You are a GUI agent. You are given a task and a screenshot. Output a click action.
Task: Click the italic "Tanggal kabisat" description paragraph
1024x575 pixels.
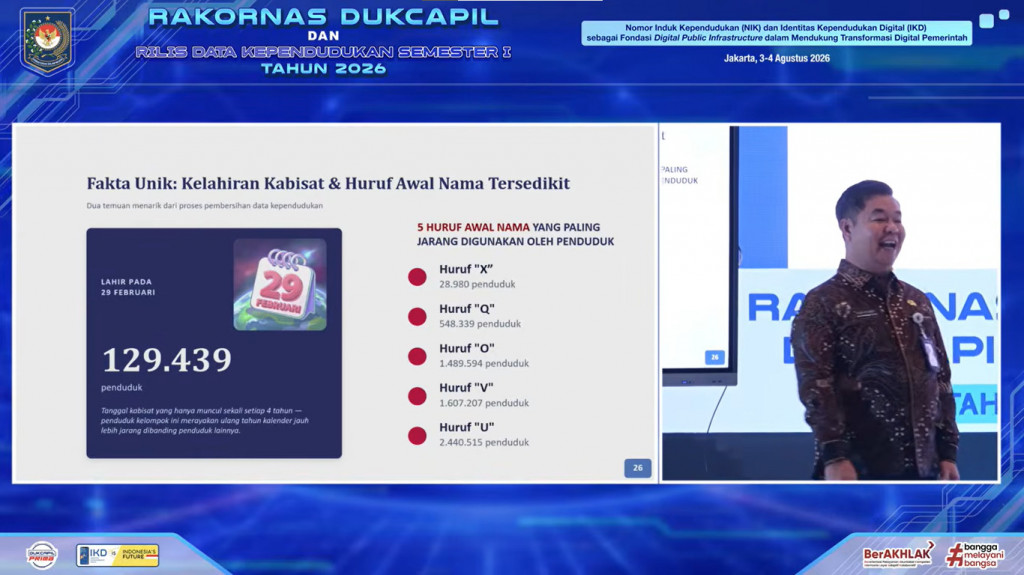click(204, 421)
